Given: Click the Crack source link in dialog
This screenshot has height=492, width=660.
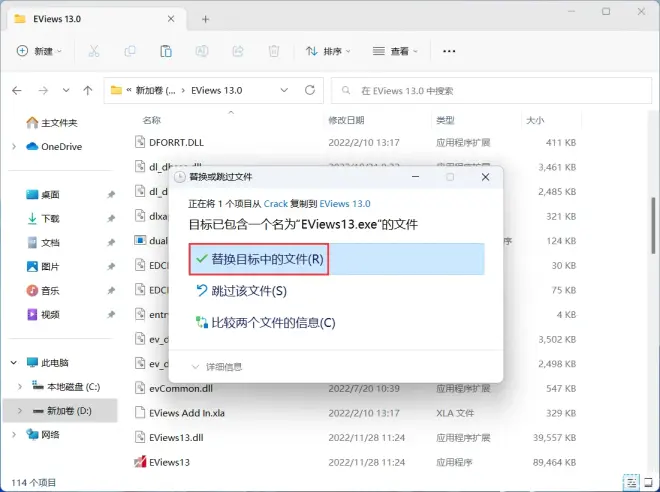Looking at the screenshot, I should pyautogui.click(x=276, y=204).
